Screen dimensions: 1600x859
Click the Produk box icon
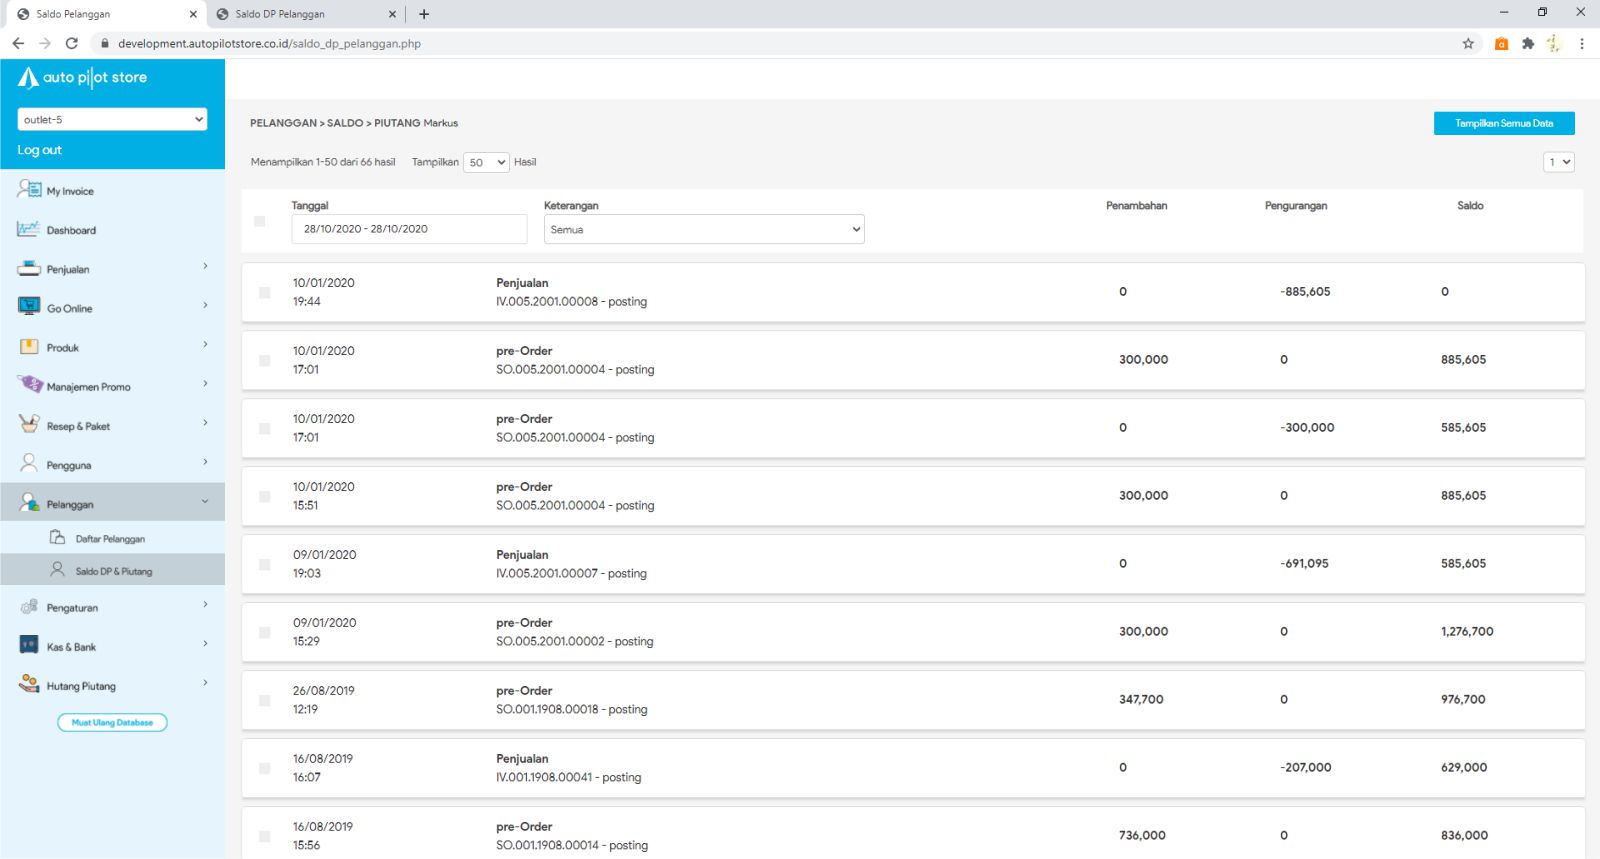point(29,347)
